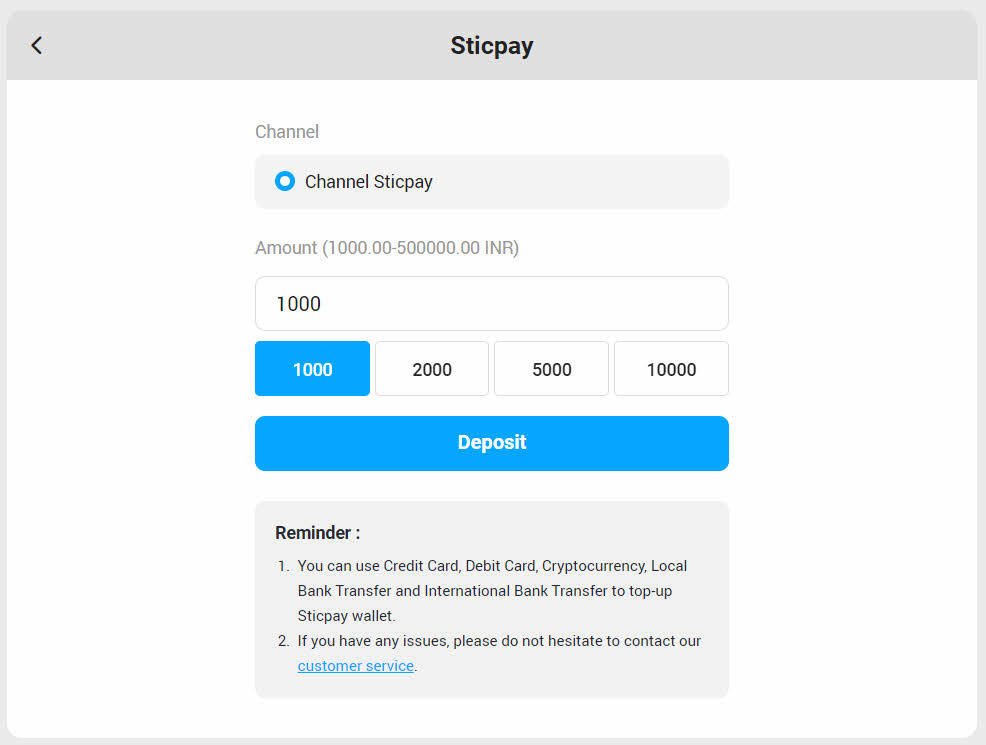Screen dimensions: 986x745
Task: Click the 'Sticpay wallet.' reminder text
Action: [346, 616]
